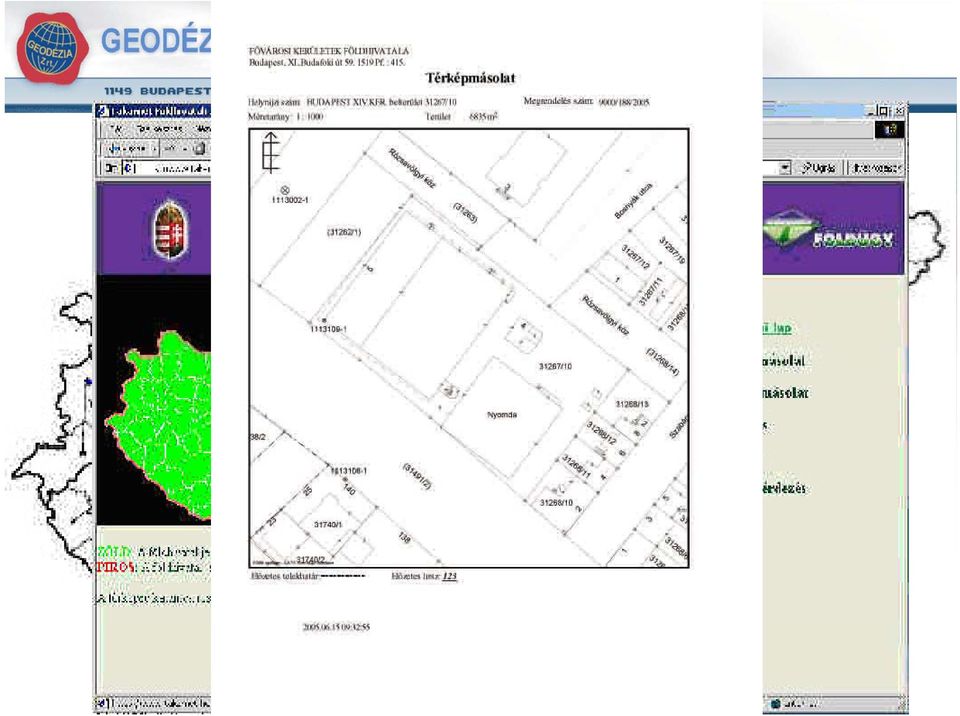Click the toolbar icon next to back/forward
960x716 pixels.
pyautogui.click(x=199, y=148)
